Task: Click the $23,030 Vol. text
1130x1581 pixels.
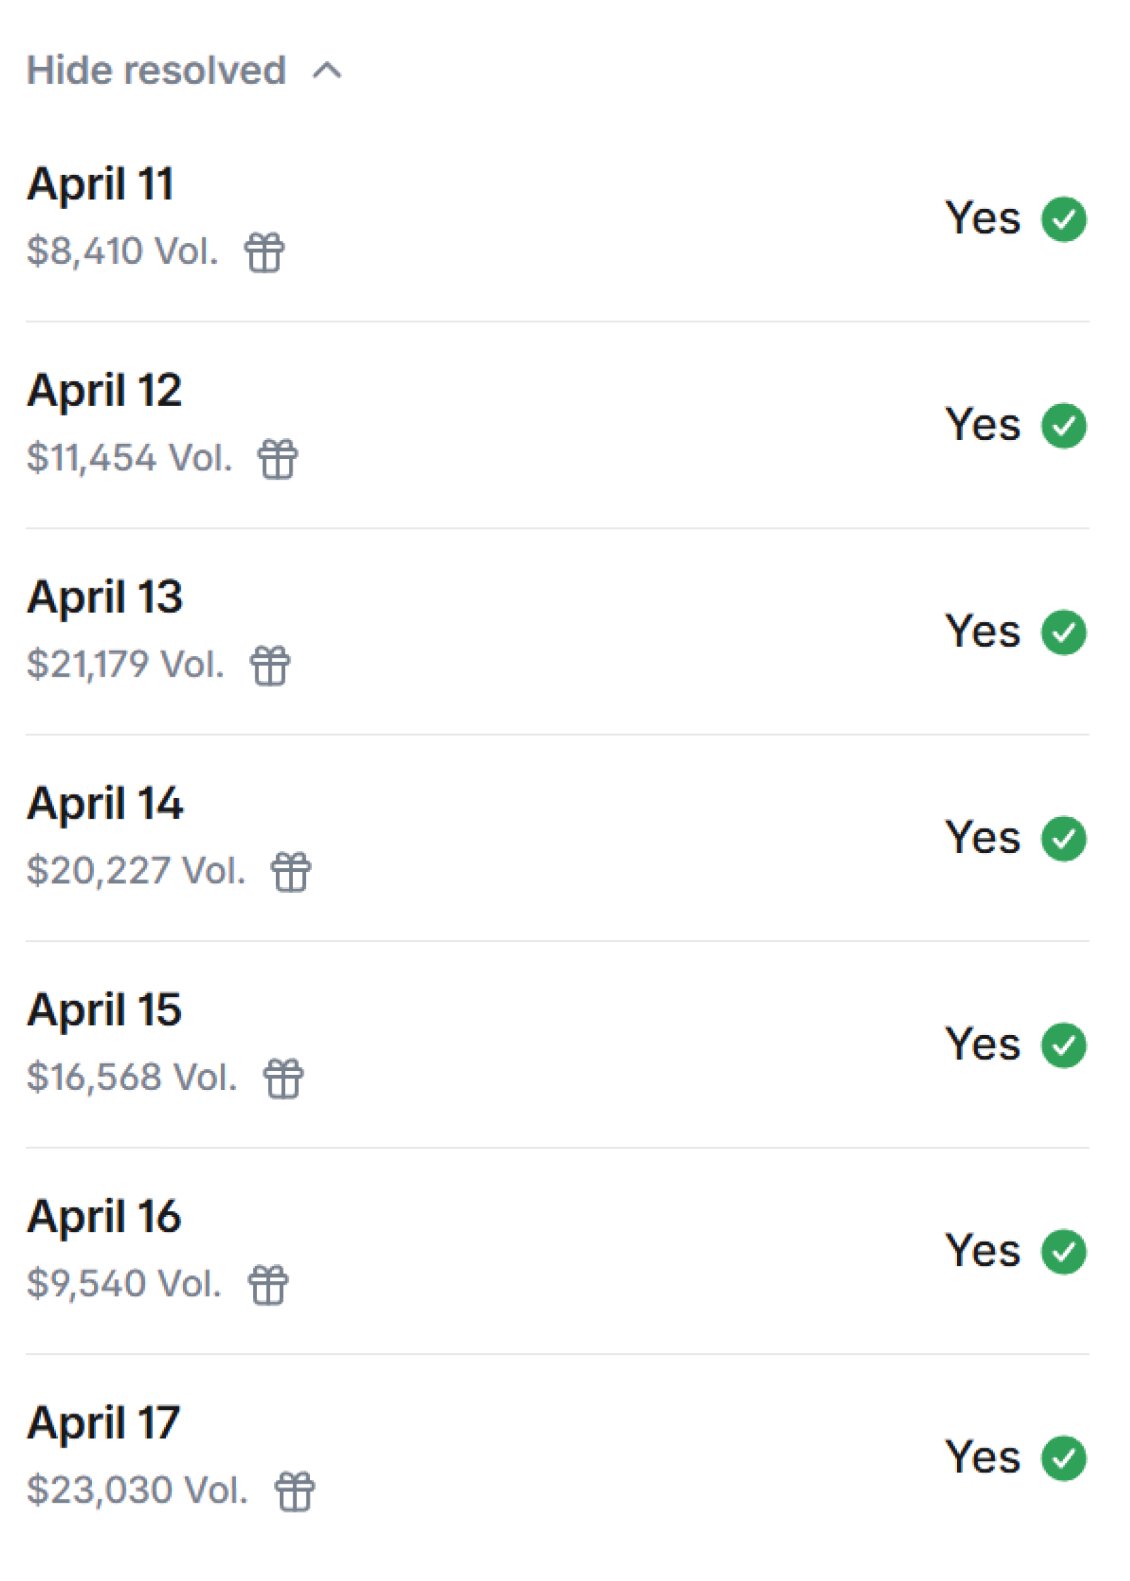Action: click(x=137, y=1490)
